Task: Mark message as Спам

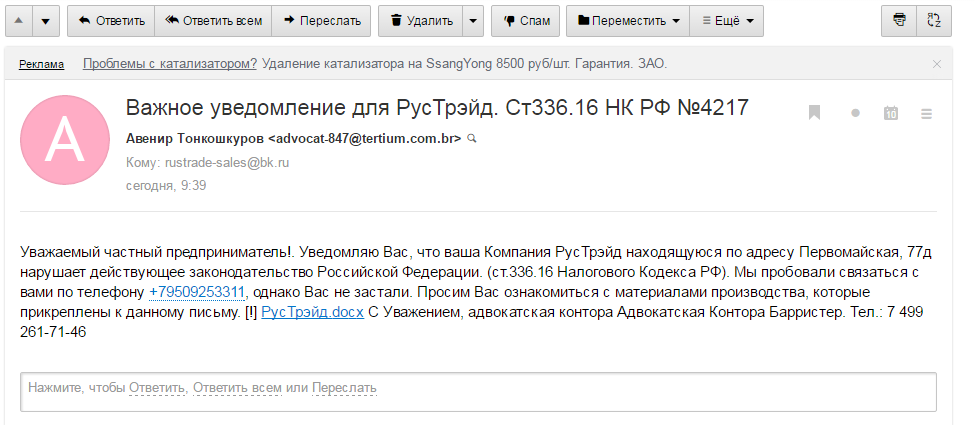Action: coord(525,21)
